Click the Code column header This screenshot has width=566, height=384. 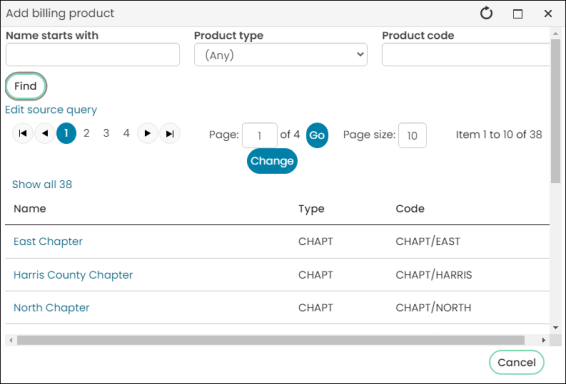pos(410,209)
